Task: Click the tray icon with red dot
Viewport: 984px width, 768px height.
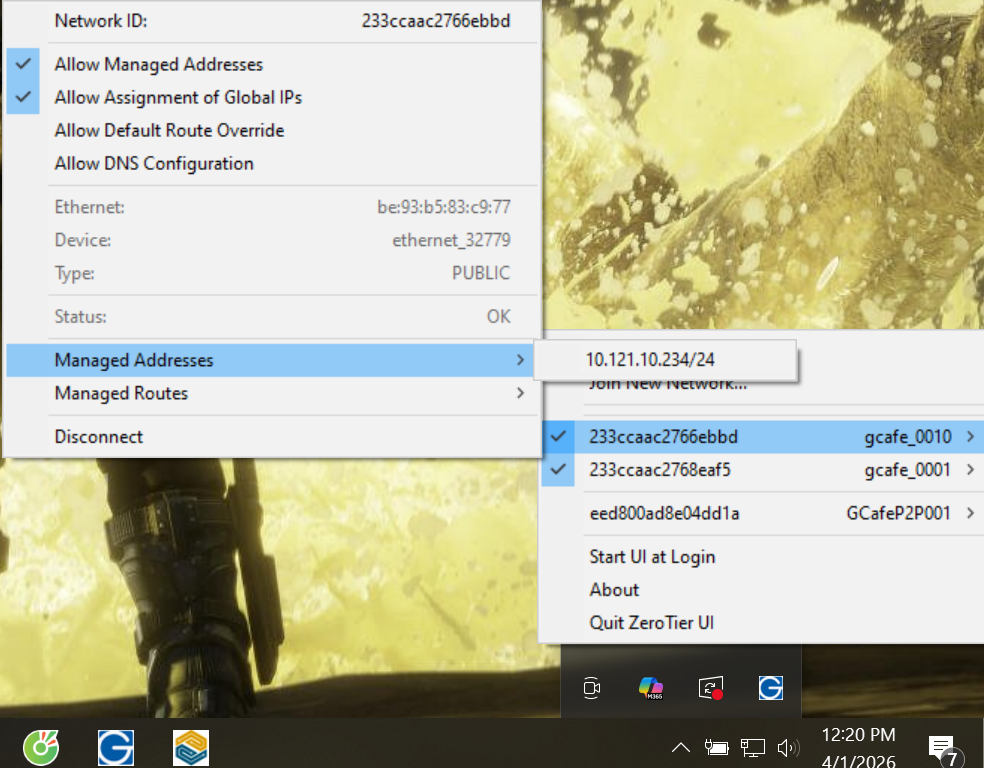Action: 711,688
